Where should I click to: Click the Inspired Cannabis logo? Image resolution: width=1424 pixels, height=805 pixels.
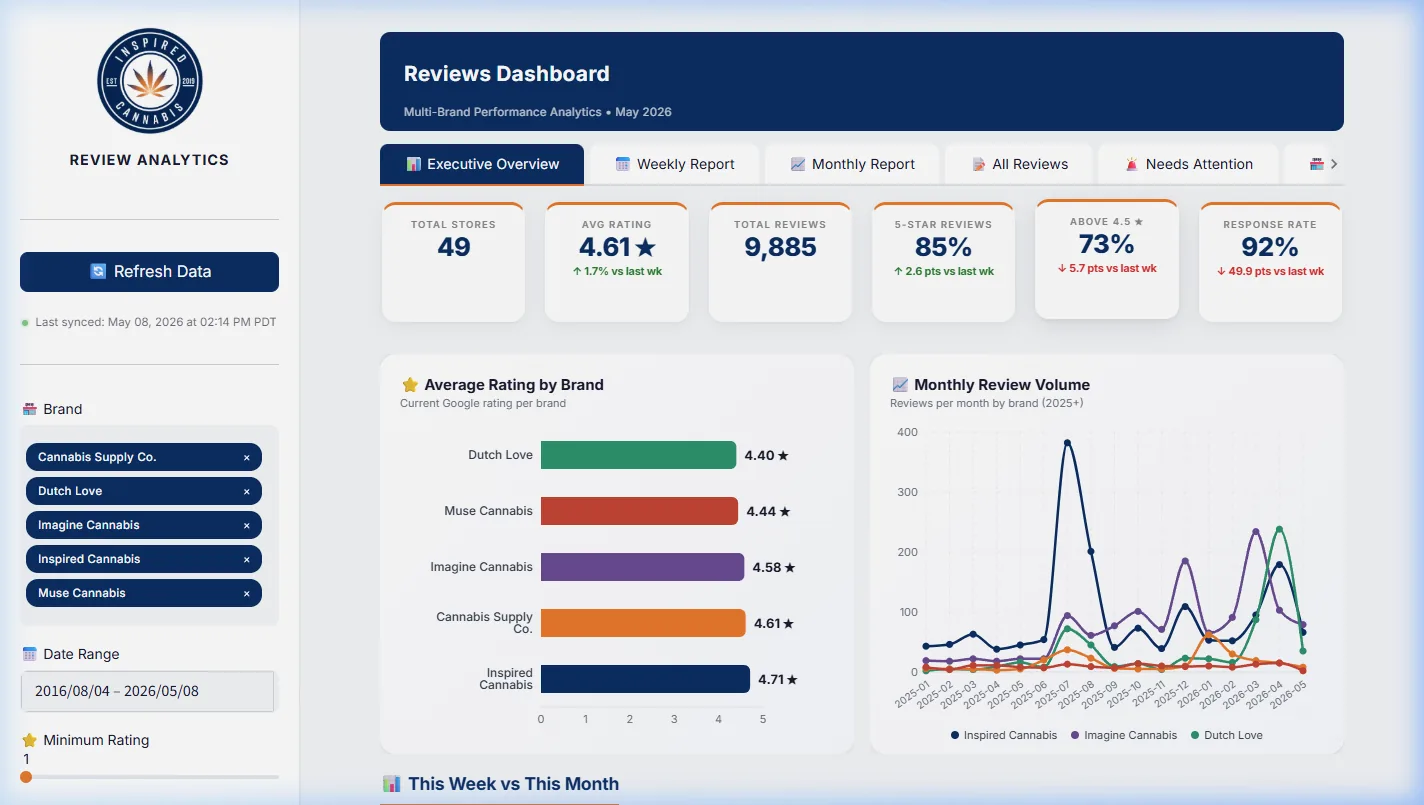150,81
